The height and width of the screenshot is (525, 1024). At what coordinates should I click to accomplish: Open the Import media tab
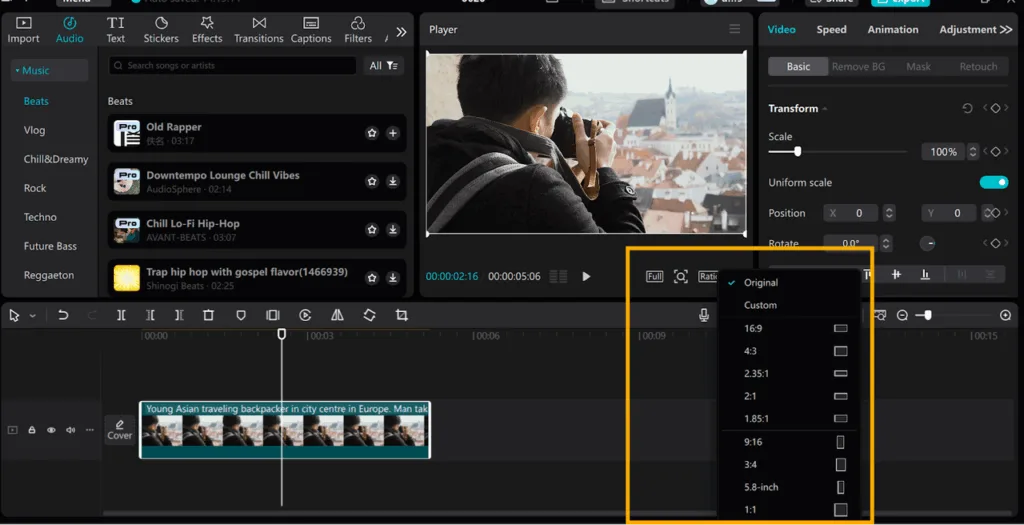pos(24,30)
